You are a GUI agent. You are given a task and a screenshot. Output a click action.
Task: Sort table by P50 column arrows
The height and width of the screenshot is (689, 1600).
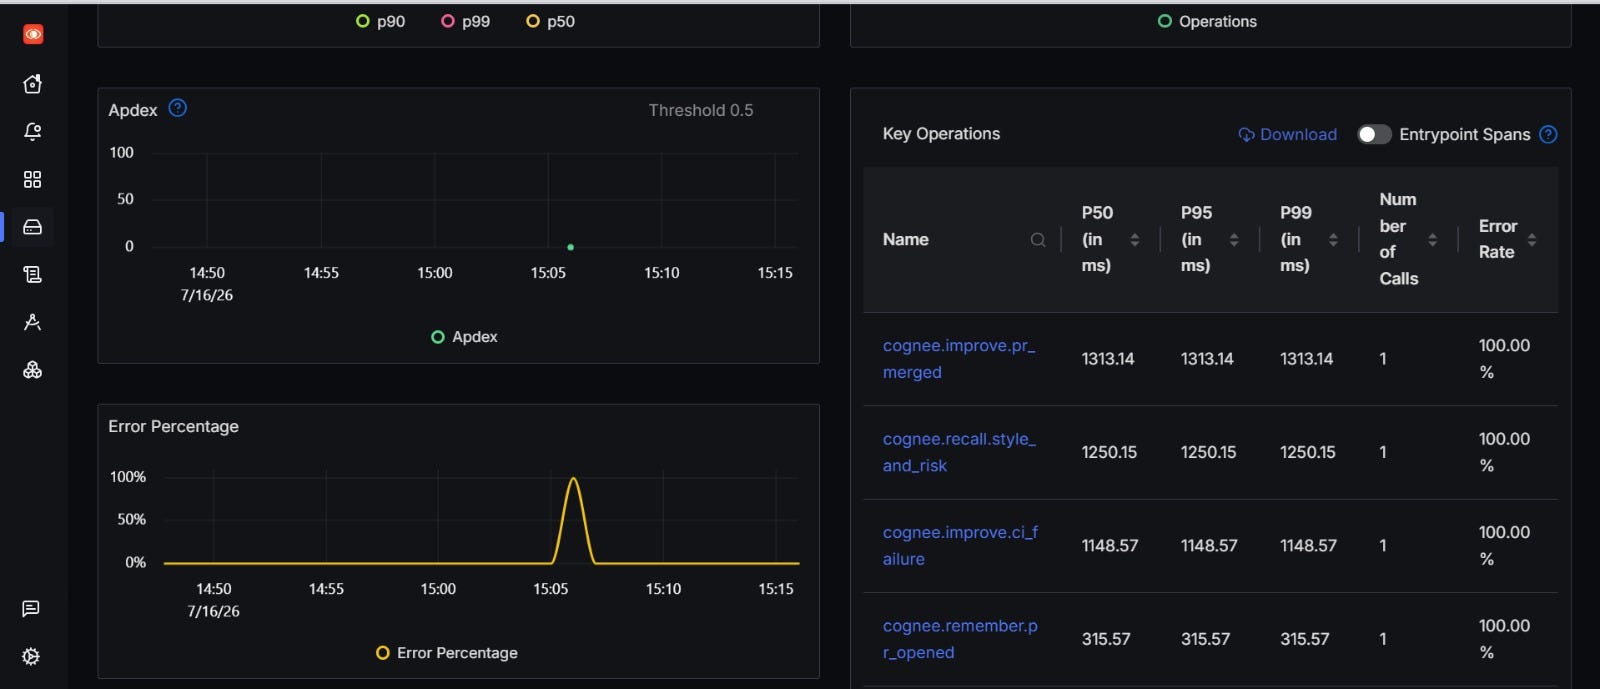pyautogui.click(x=1135, y=240)
